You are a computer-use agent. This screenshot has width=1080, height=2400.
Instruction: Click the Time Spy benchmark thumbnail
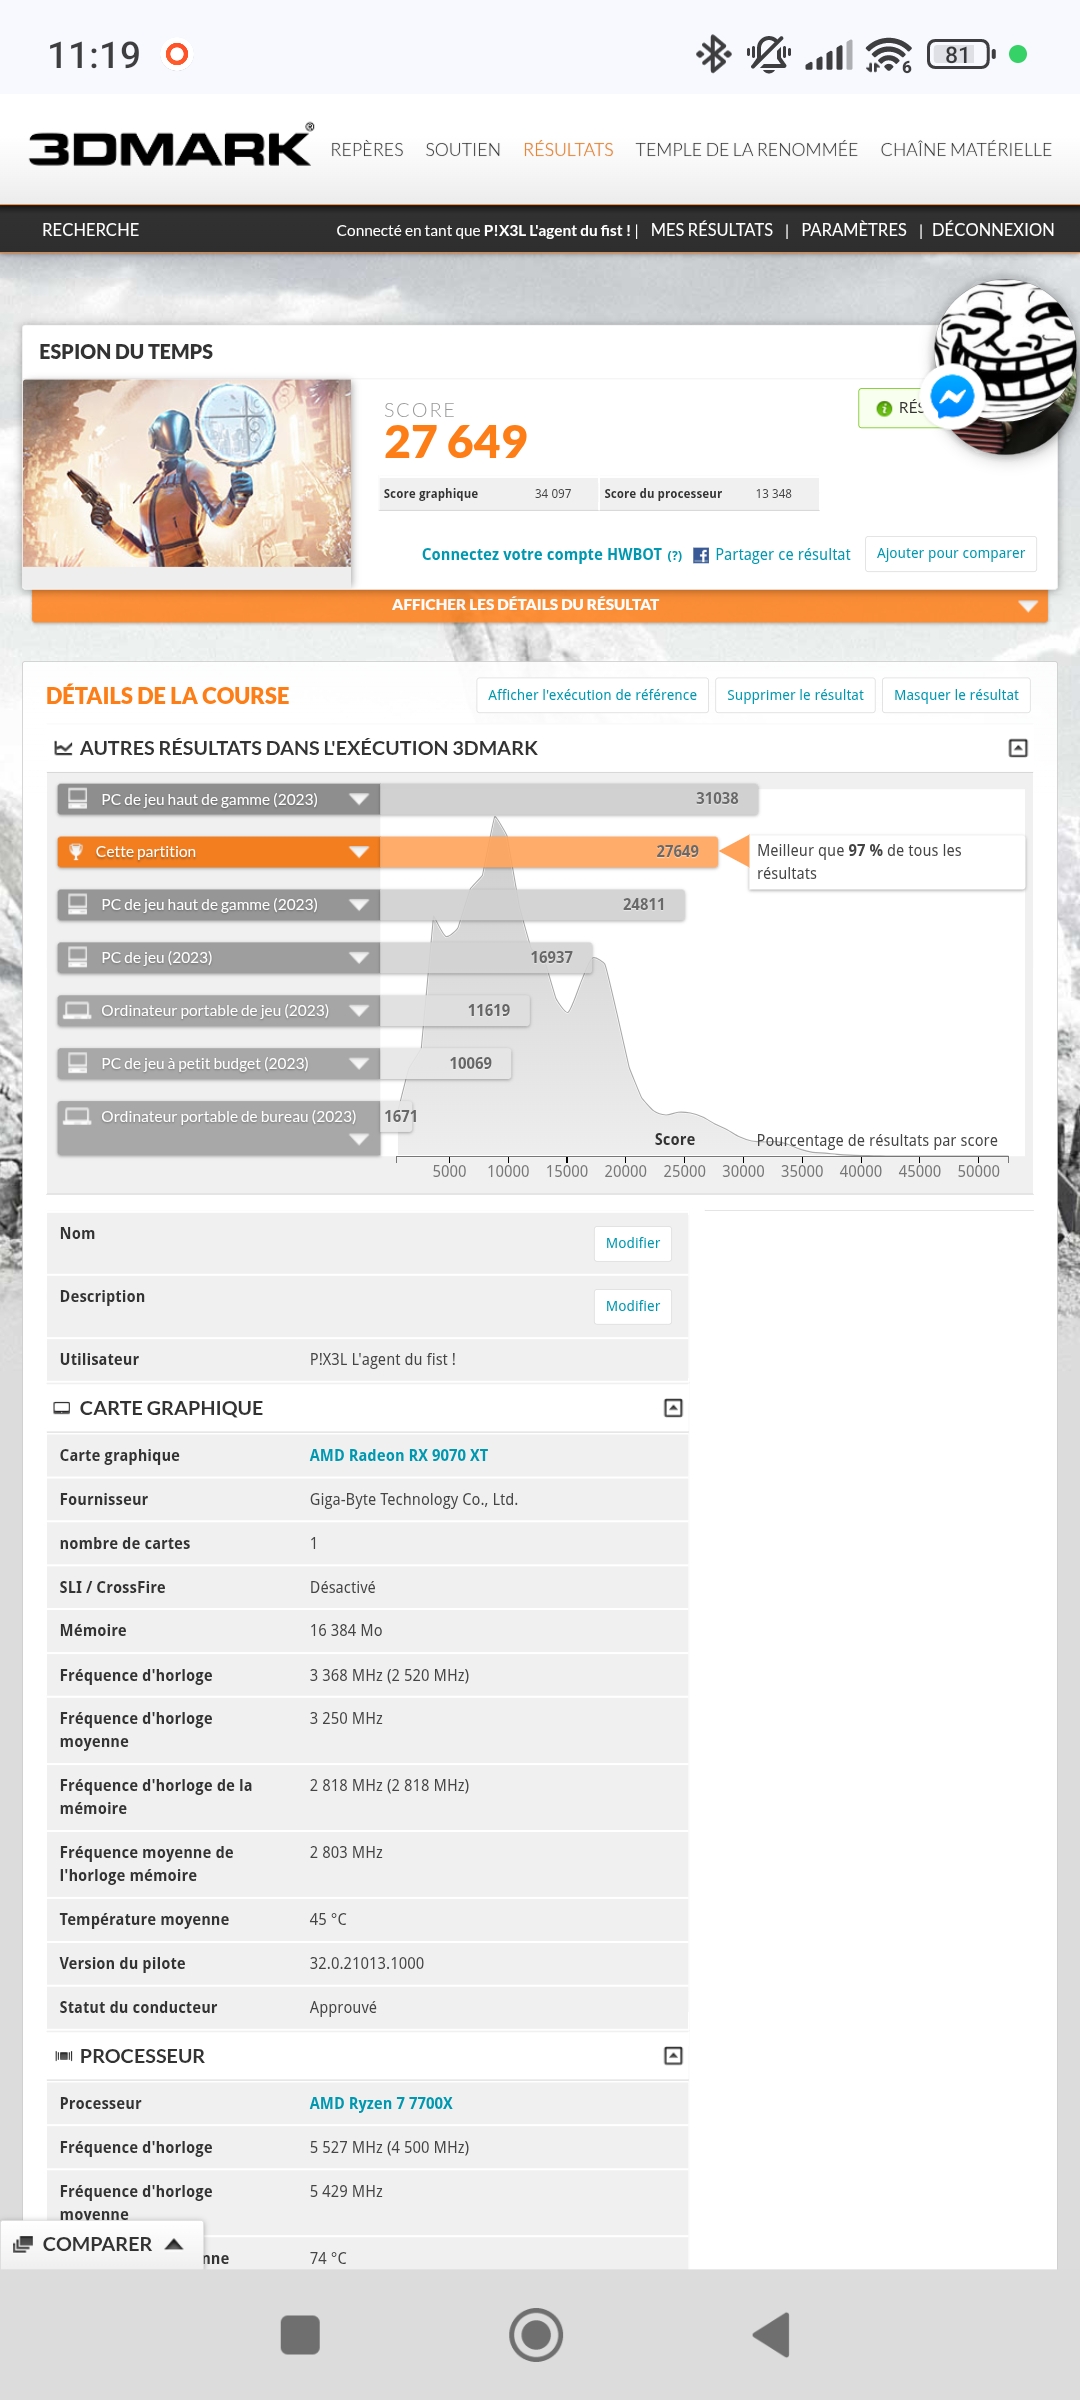pyautogui.click(x=187, y=473)
